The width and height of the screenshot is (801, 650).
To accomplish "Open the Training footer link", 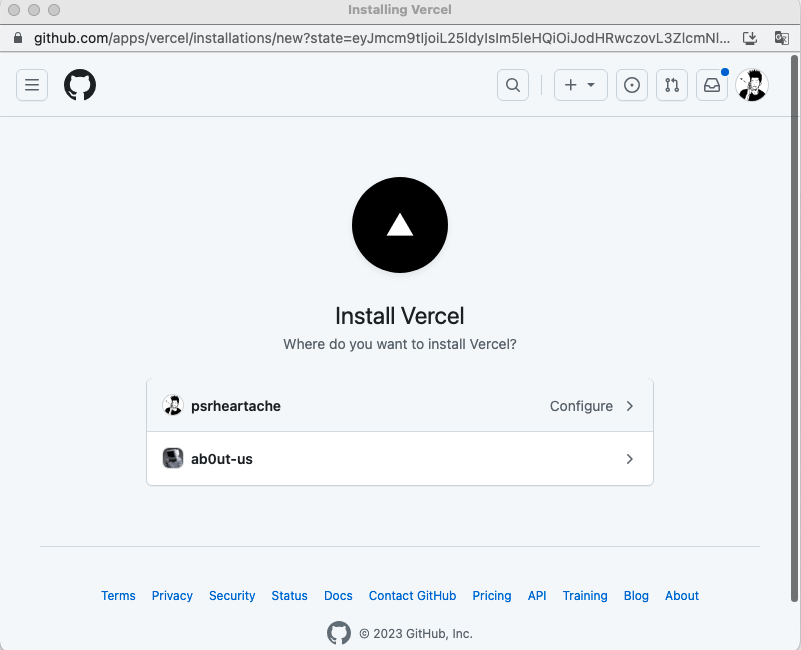I will [585, 596].
